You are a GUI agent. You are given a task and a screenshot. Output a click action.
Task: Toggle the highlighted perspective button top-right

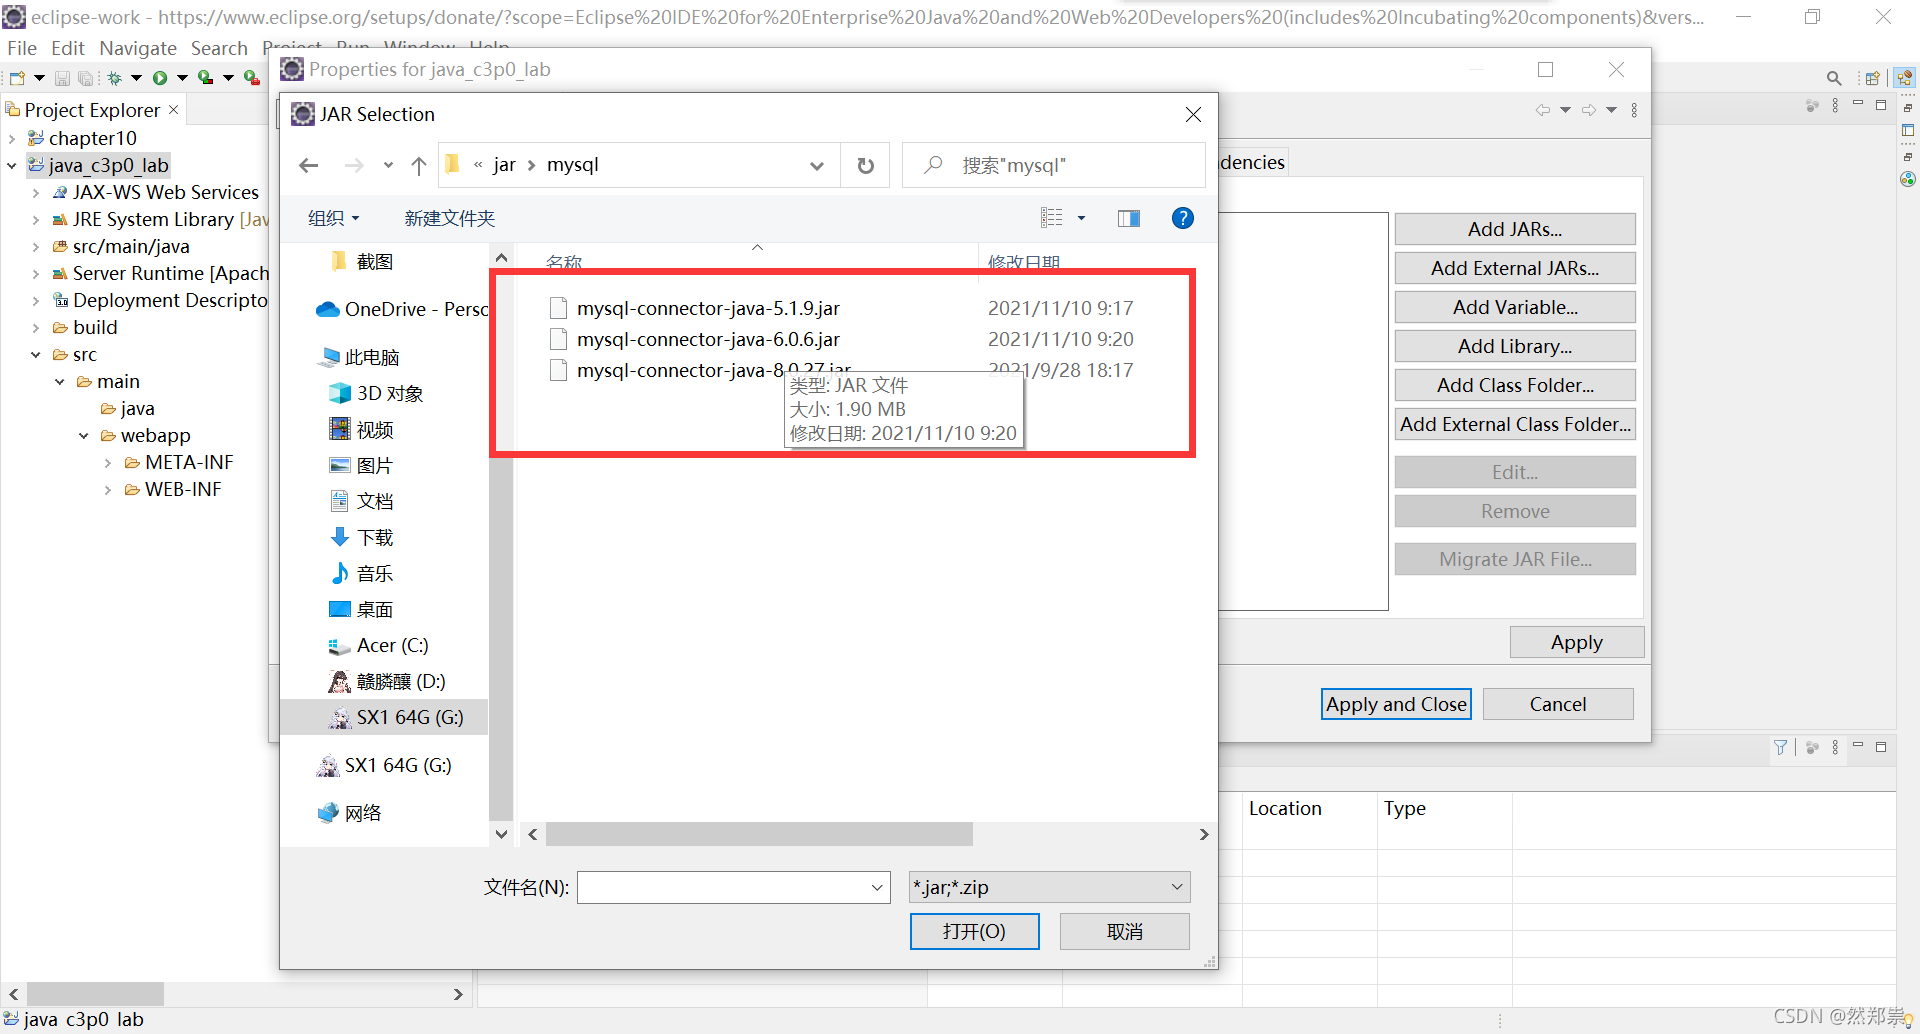click(x=1904, y=78)
